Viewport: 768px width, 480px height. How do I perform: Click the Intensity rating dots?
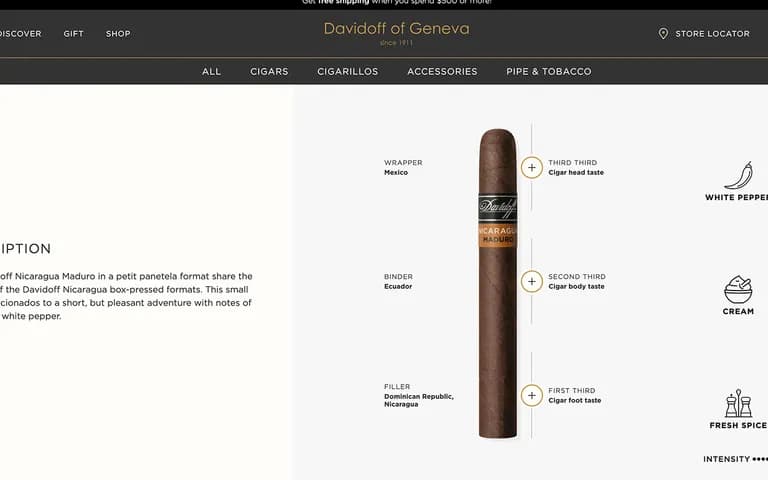click(760, 459)
